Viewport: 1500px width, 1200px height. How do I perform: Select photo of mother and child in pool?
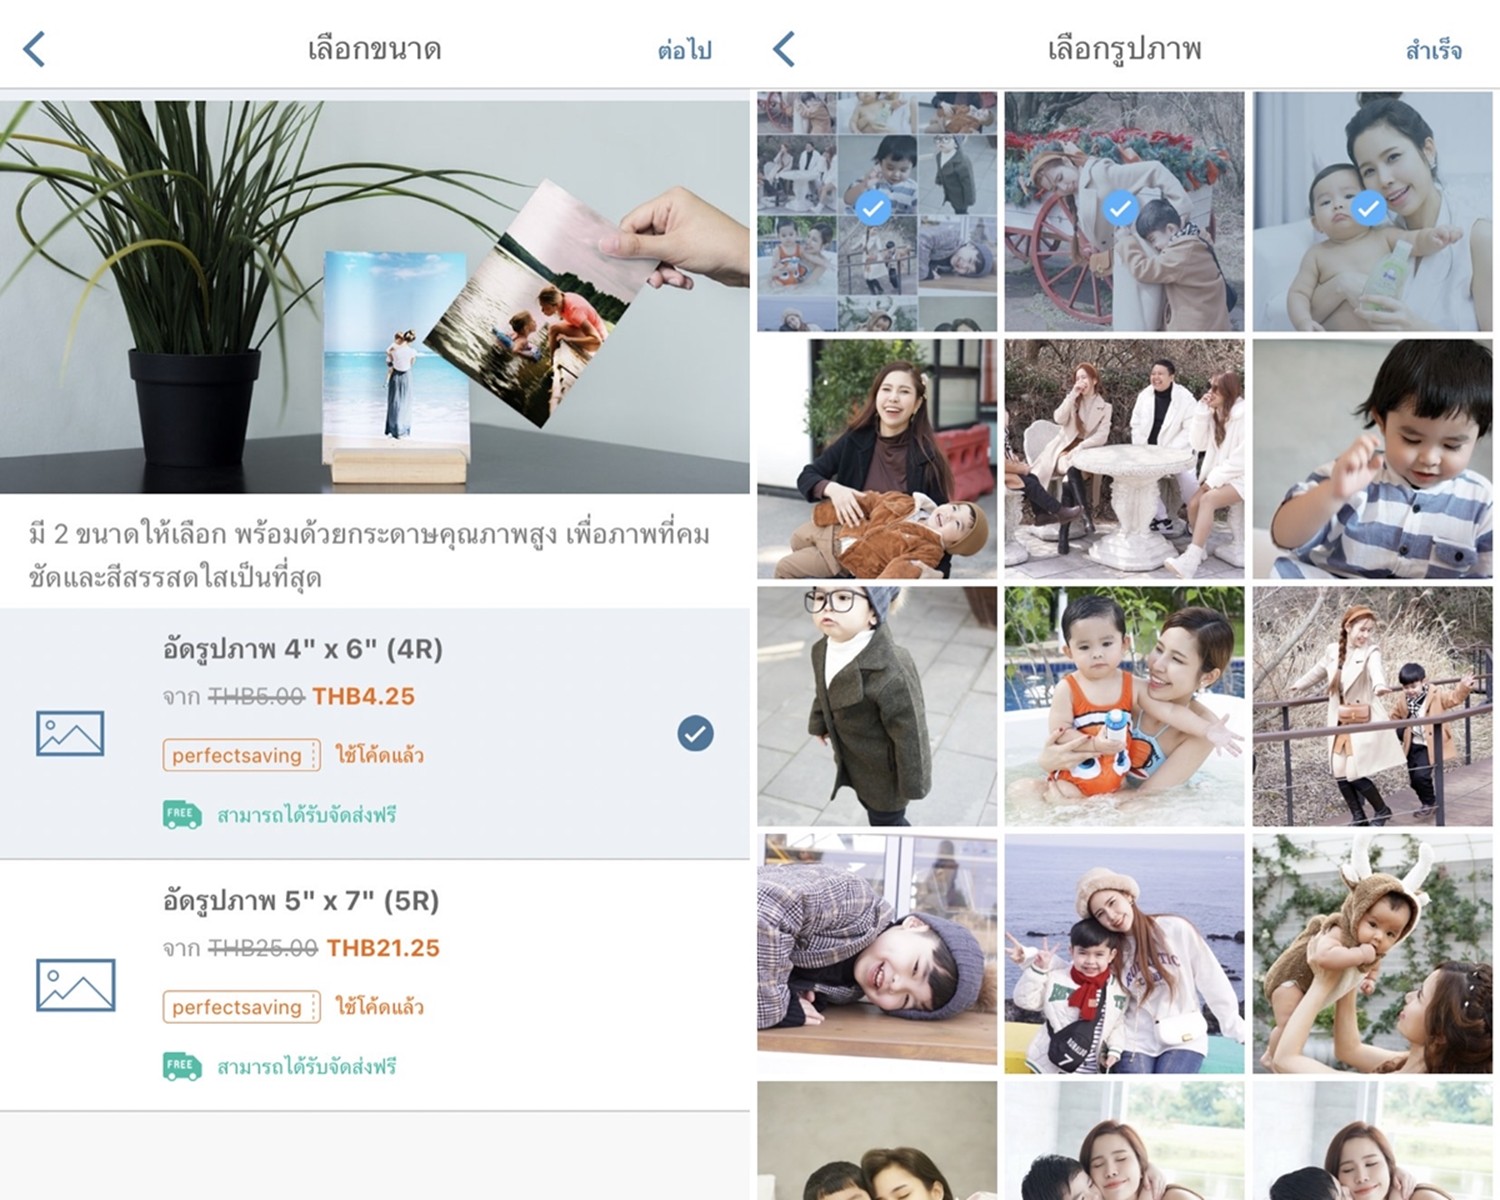(x=1124, y=706)
